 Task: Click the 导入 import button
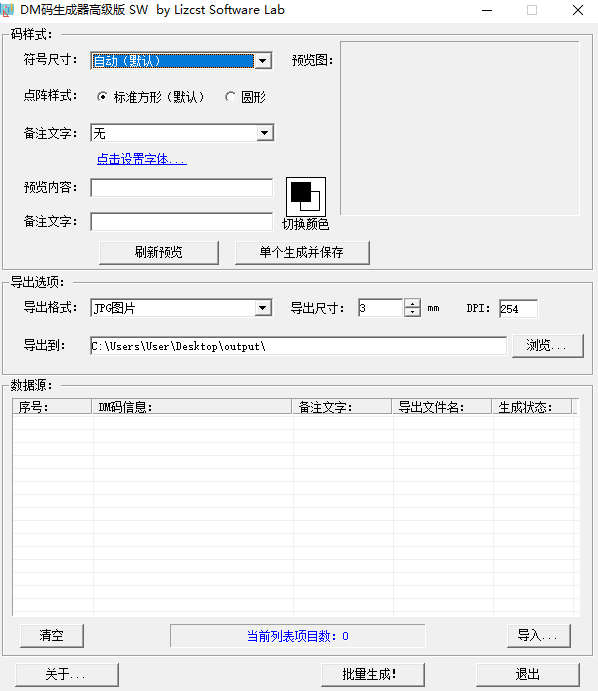(539, 635)
